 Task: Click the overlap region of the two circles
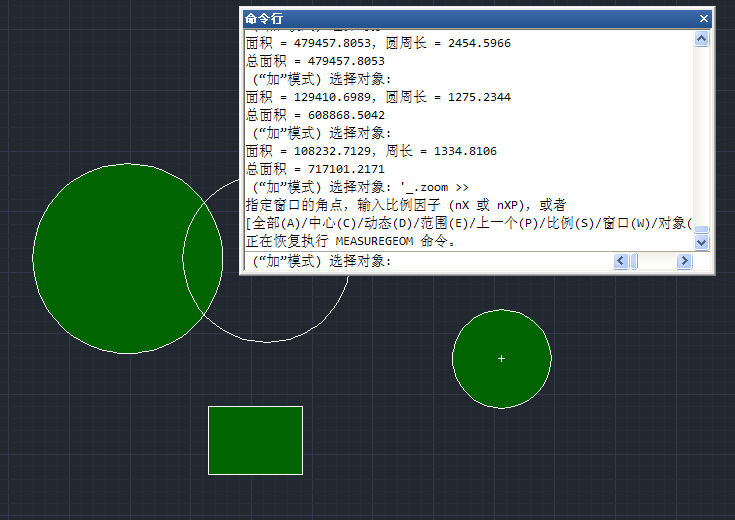pos(203,258)
